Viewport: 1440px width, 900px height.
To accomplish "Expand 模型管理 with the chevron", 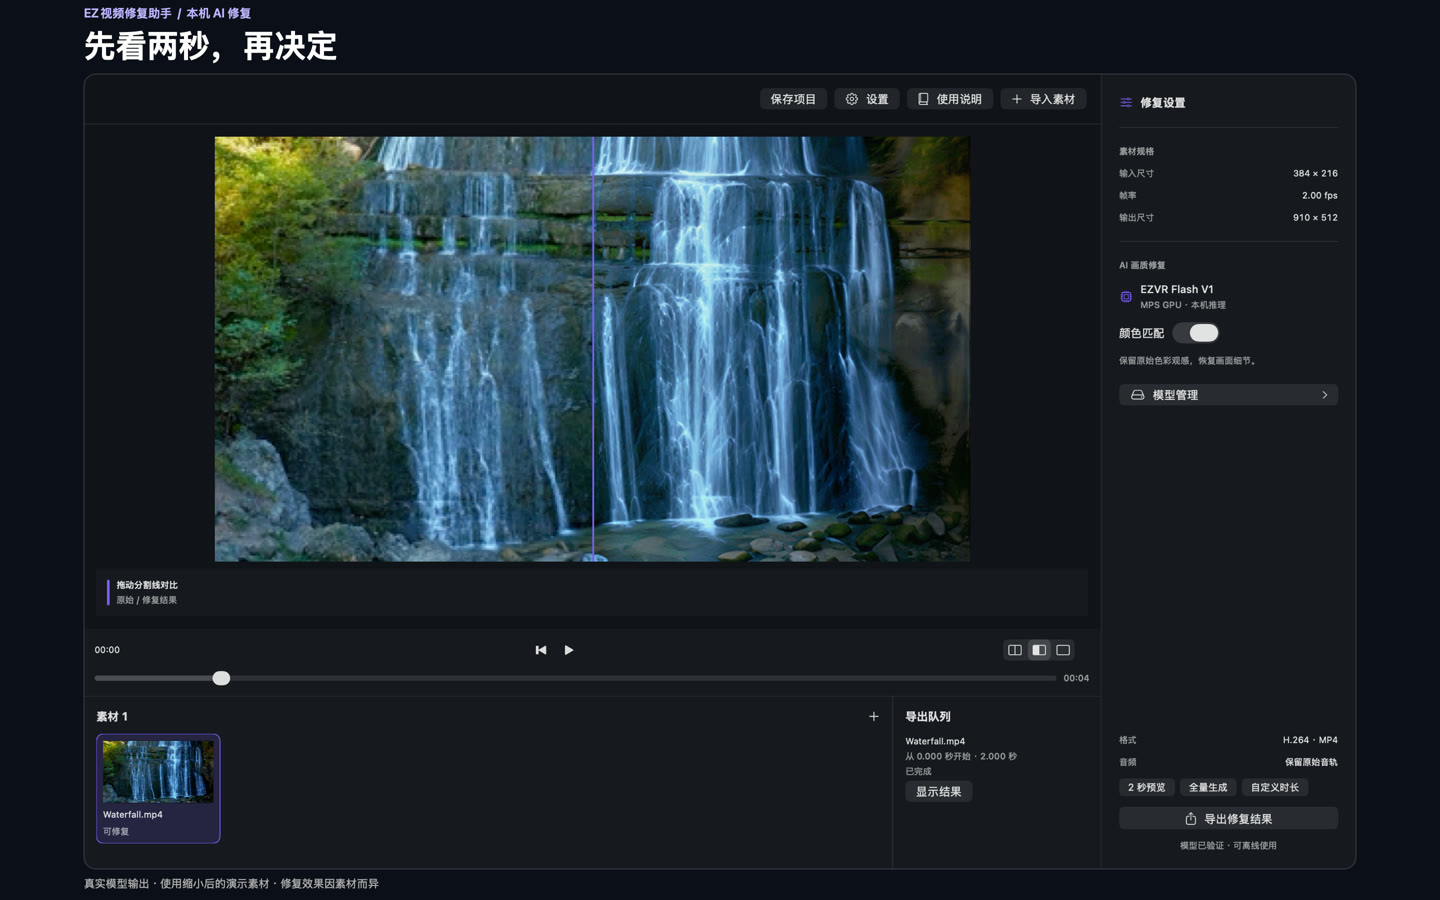I will point(1325,395).
